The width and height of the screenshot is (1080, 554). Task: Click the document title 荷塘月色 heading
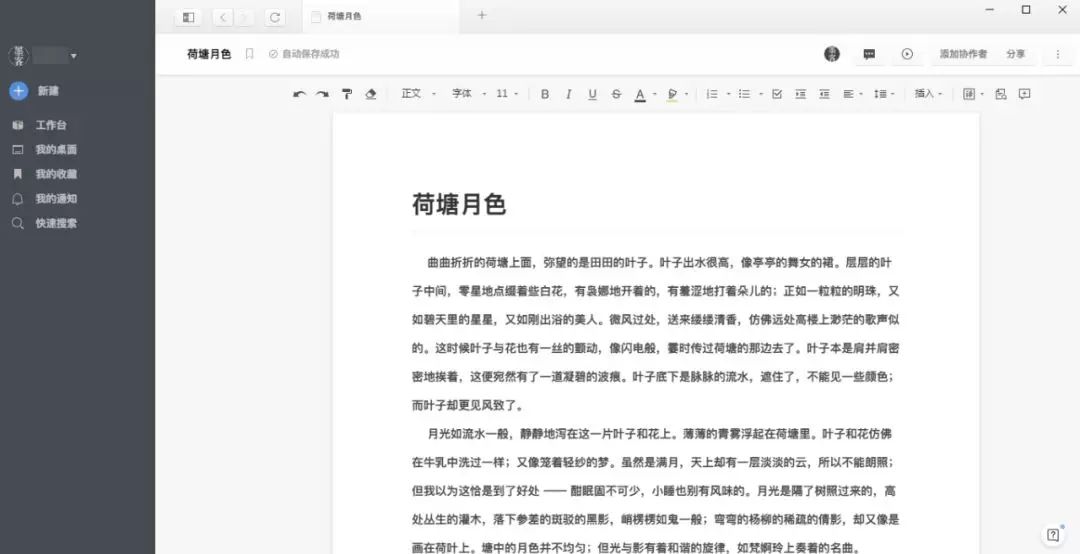coord(459,205)
